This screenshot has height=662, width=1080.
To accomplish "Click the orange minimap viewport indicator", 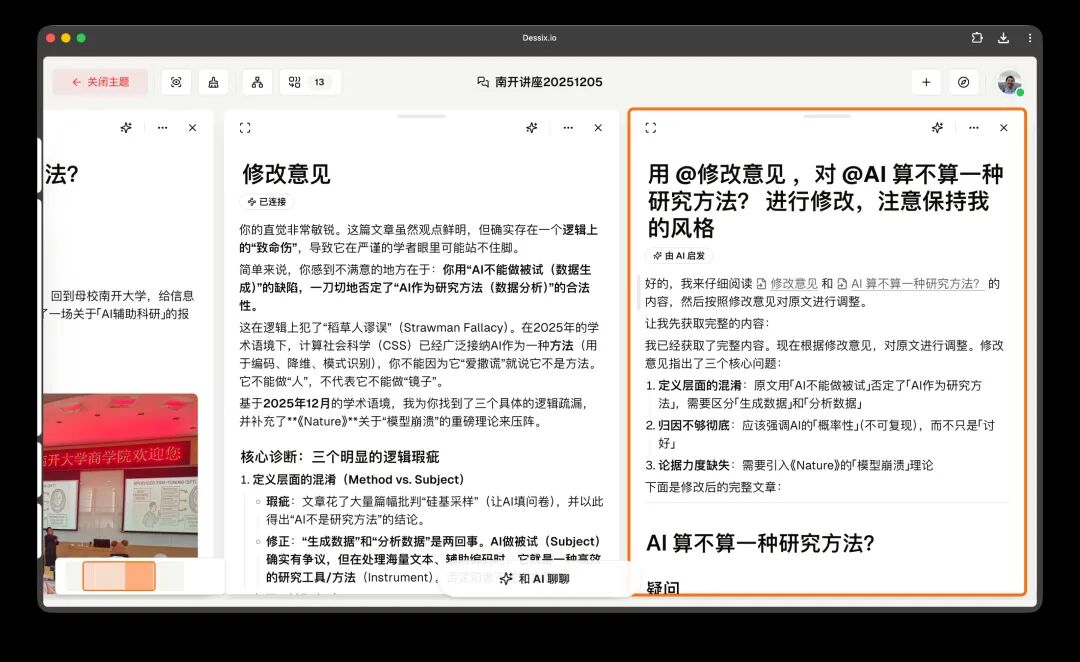I will pos(119,576).
